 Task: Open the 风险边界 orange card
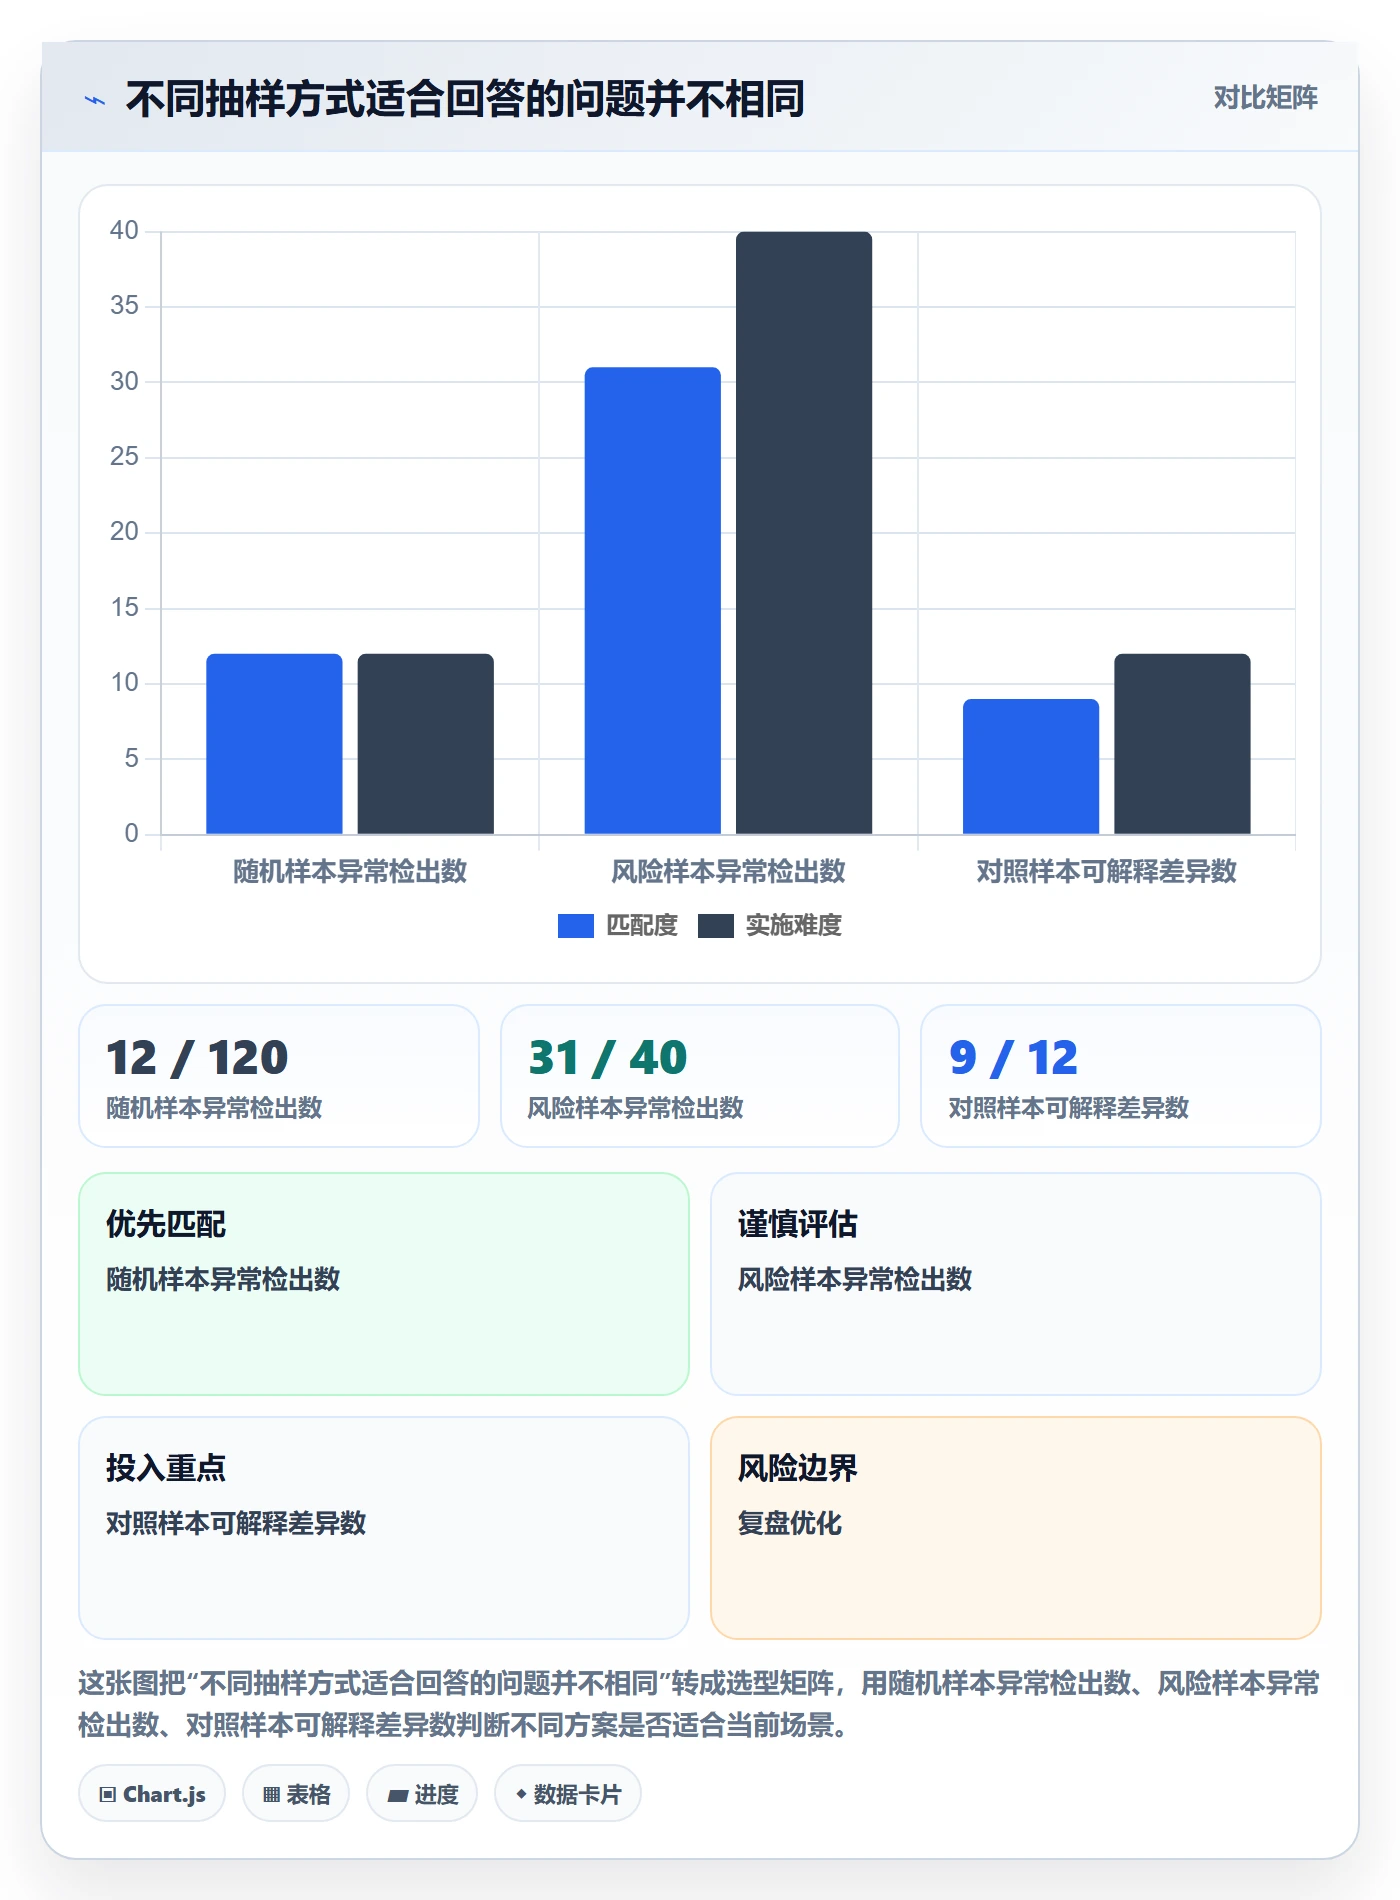[x=1016, y=1528]
